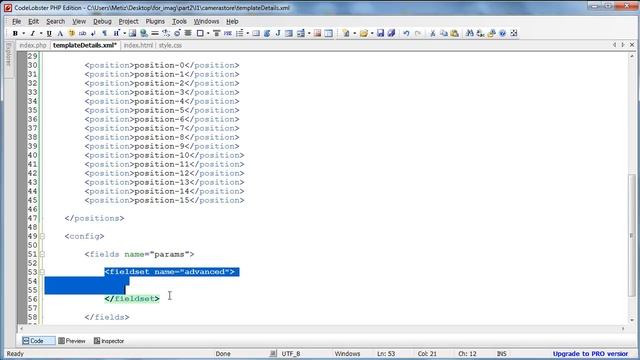Open the Debug menu

click(102, 21)
